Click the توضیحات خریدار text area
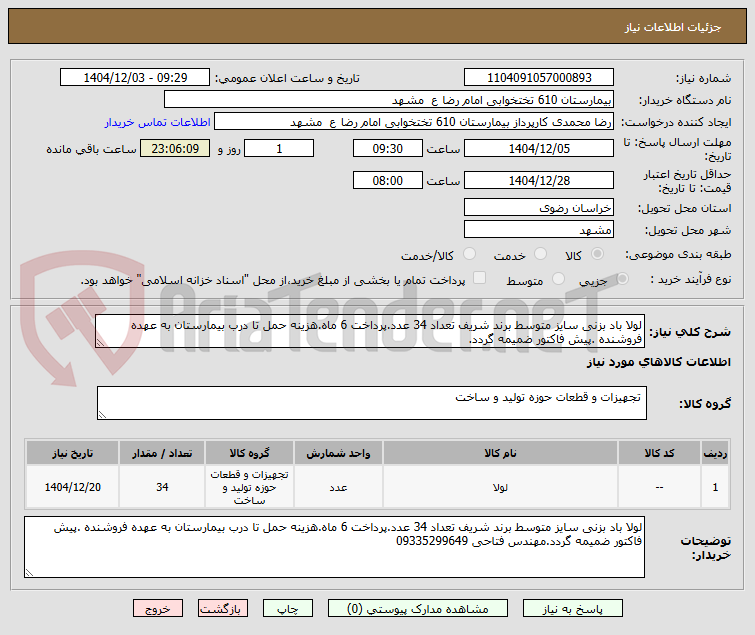Viewport: 755px width, 635px height. tap(334, 547)
